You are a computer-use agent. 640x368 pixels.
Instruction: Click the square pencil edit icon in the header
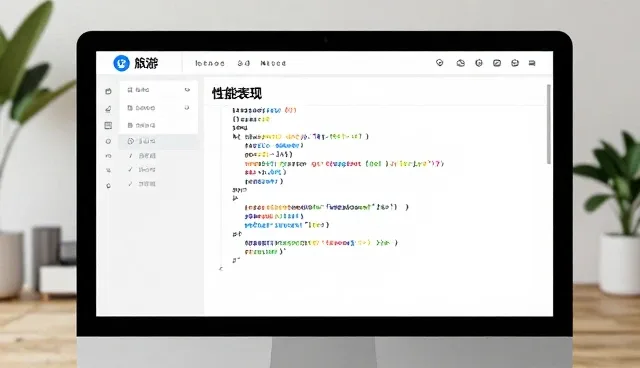point(497,63)
